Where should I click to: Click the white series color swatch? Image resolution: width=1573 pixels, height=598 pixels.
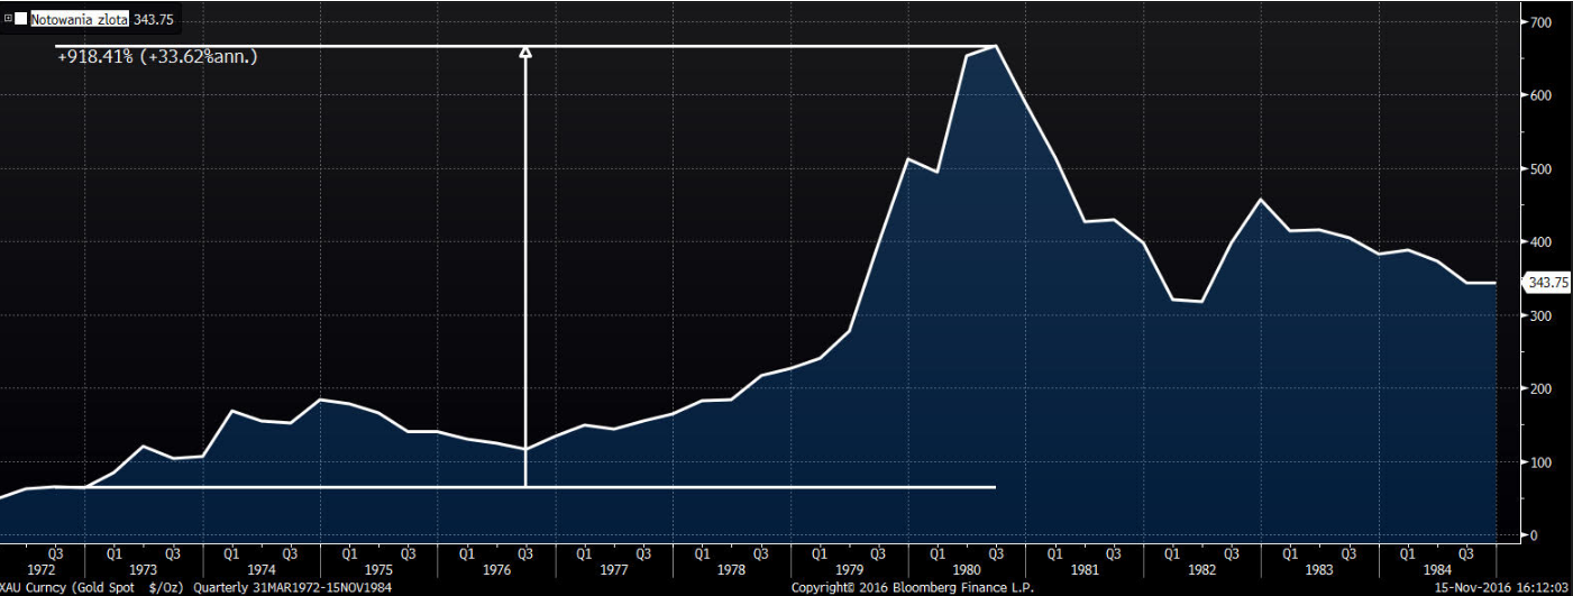(x=21, y=19)
